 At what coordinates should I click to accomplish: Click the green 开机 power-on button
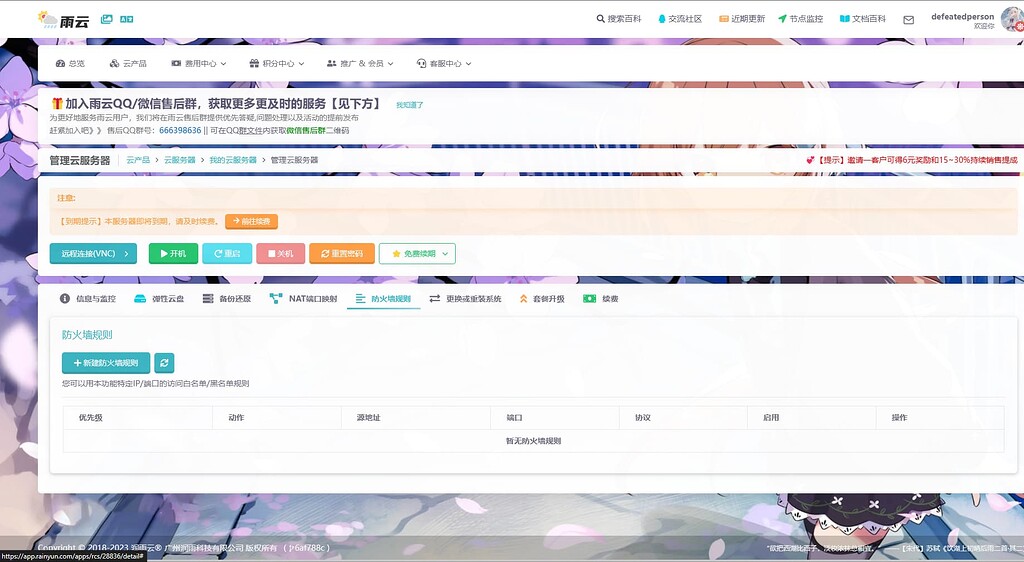[173, 253]
